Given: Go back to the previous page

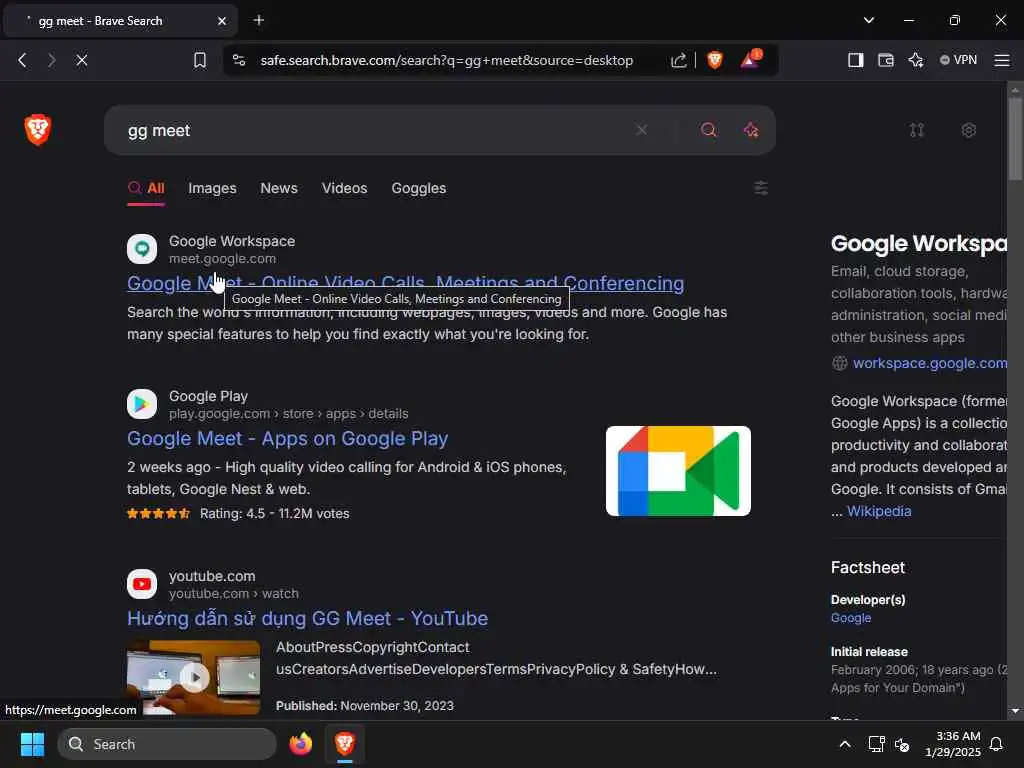Looking at the screenshot, I should 22,60.
